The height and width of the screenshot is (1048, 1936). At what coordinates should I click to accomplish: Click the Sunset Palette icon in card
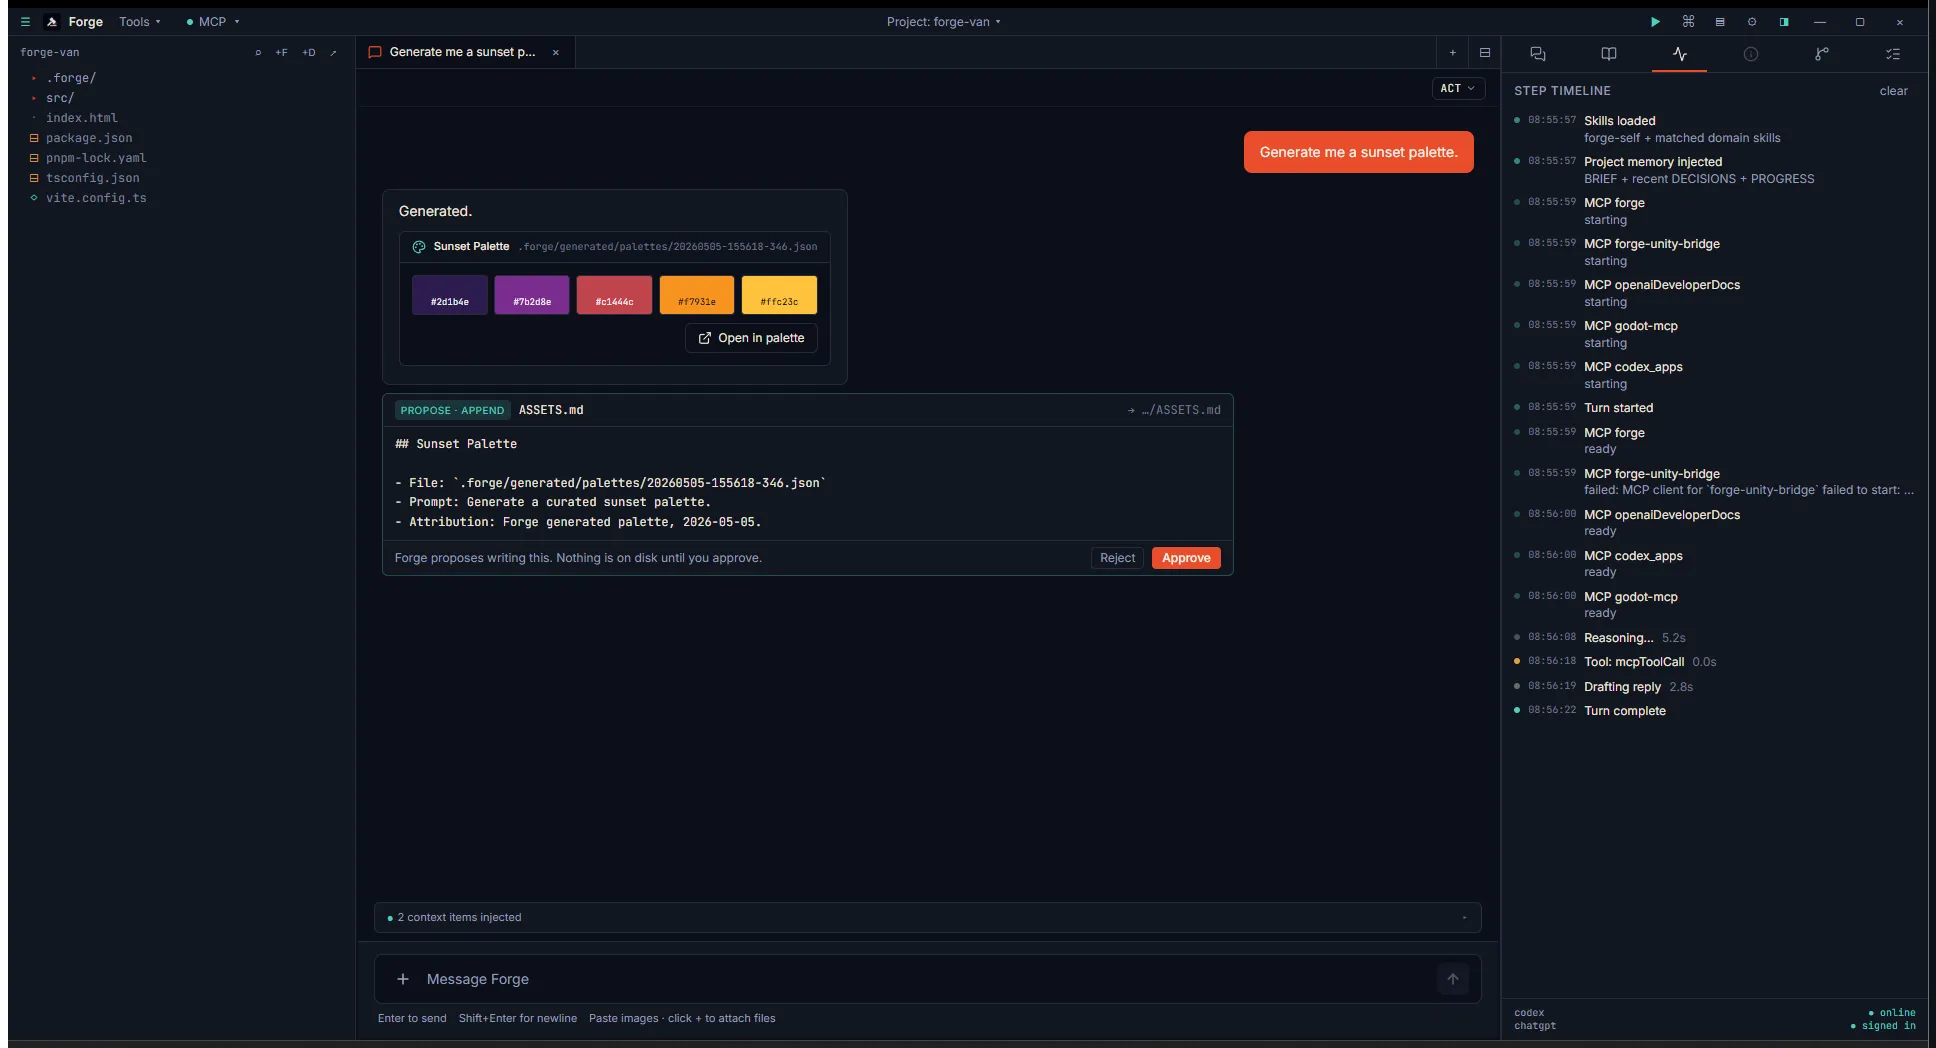419,247
